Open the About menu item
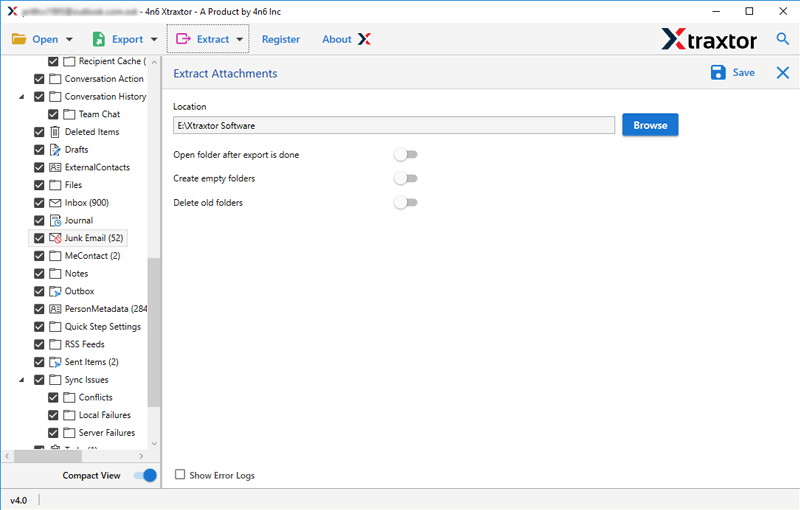Image resolution: width=800 pixels, height=510 pixels. pos(337,39)
